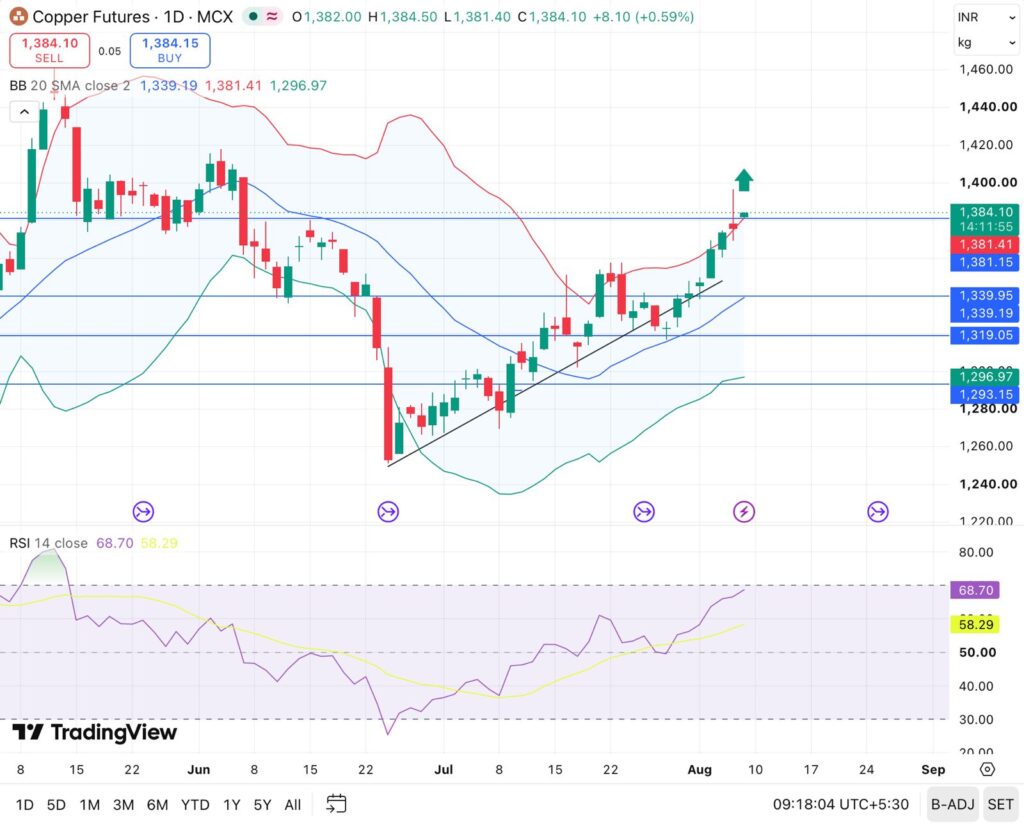Open chart settings gear icon at bottom right
Viewport: 1024px width, 824px height.
click(987, 769)
